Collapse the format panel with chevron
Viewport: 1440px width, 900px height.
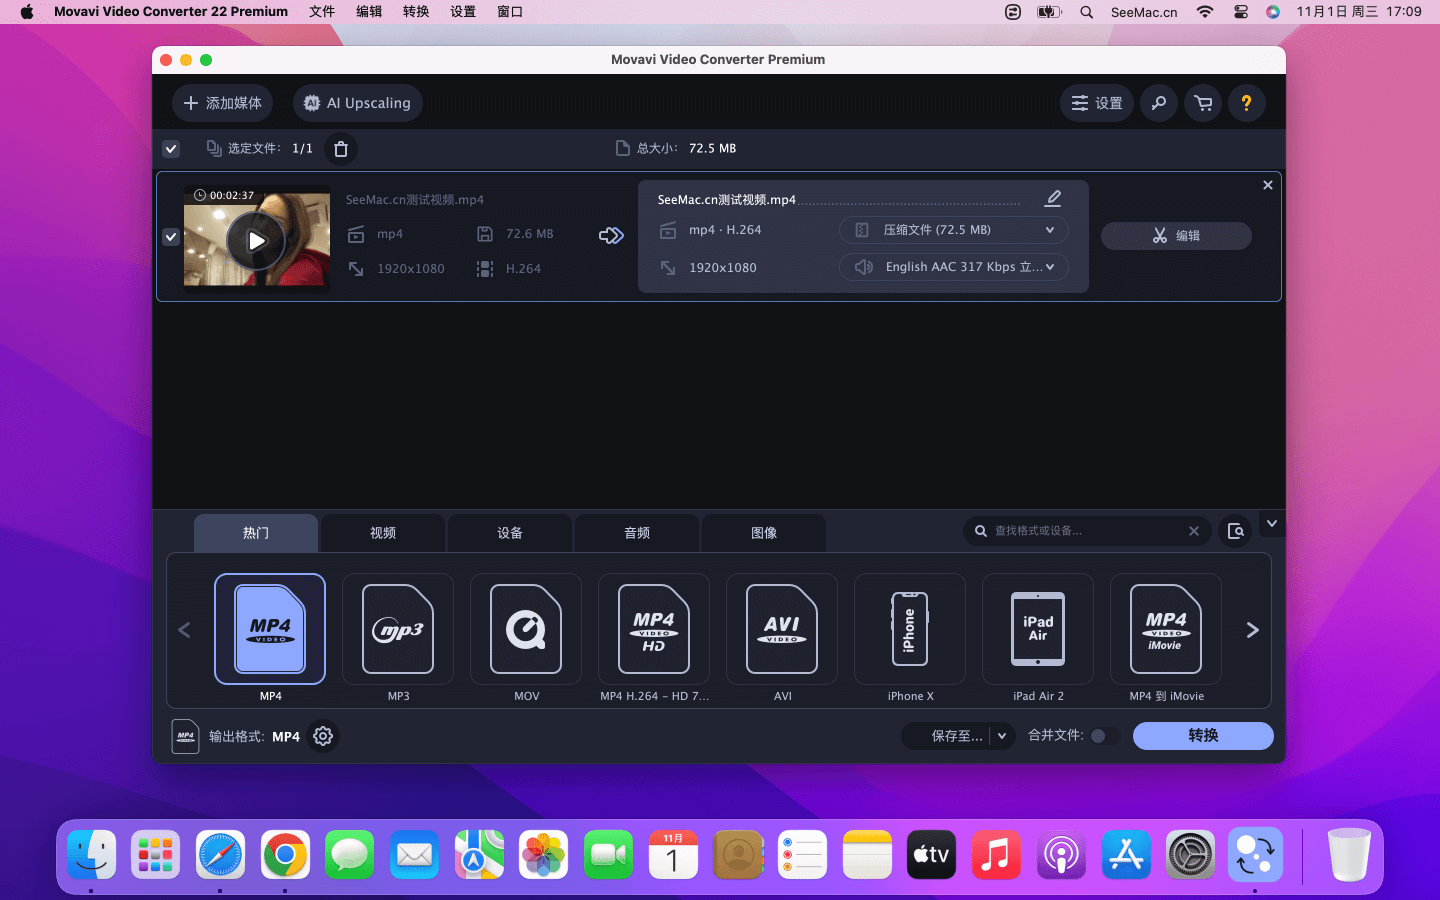coord(1271,523)
